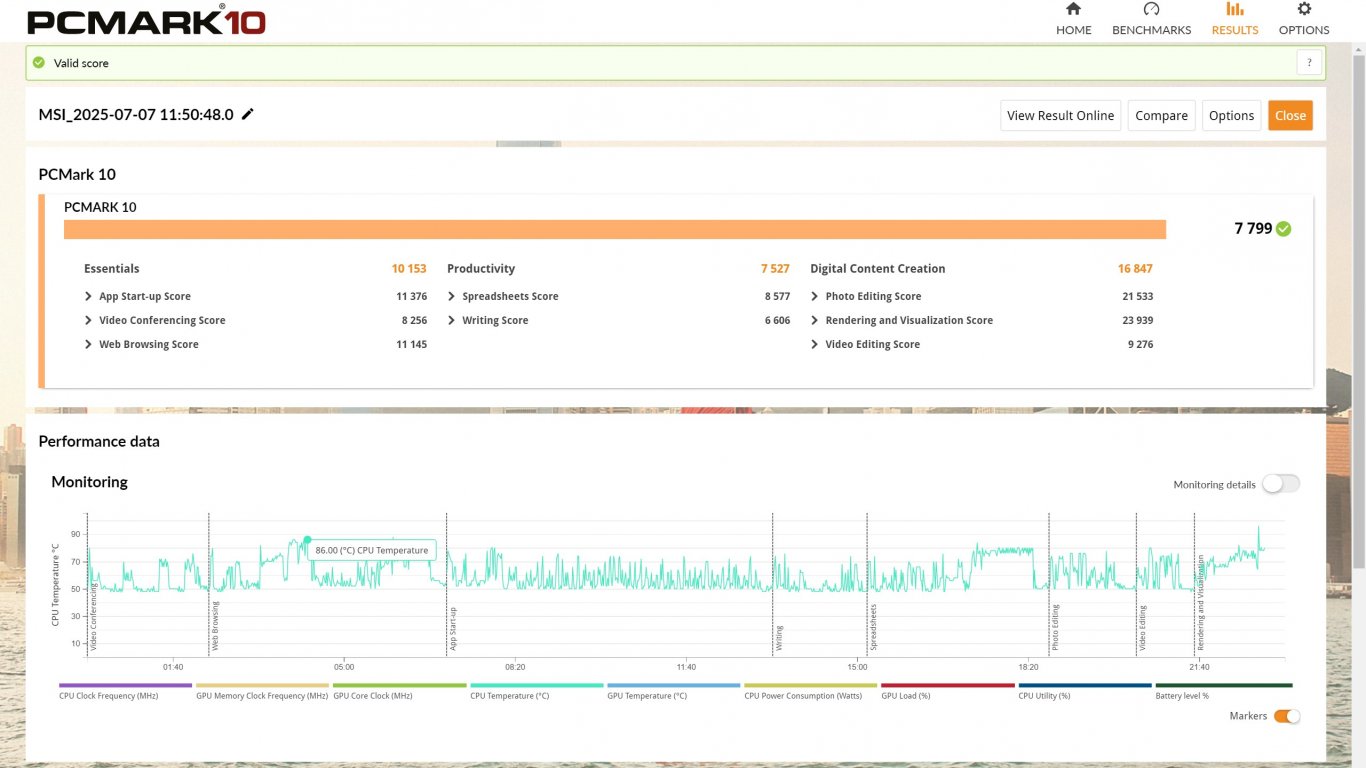Click the 8 577 Spreadsheets value

(x=777, y=297)
